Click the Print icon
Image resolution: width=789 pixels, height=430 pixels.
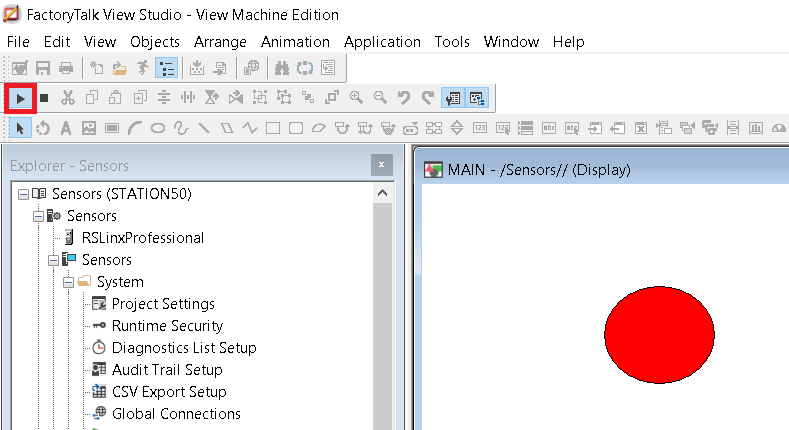point(66,68)
